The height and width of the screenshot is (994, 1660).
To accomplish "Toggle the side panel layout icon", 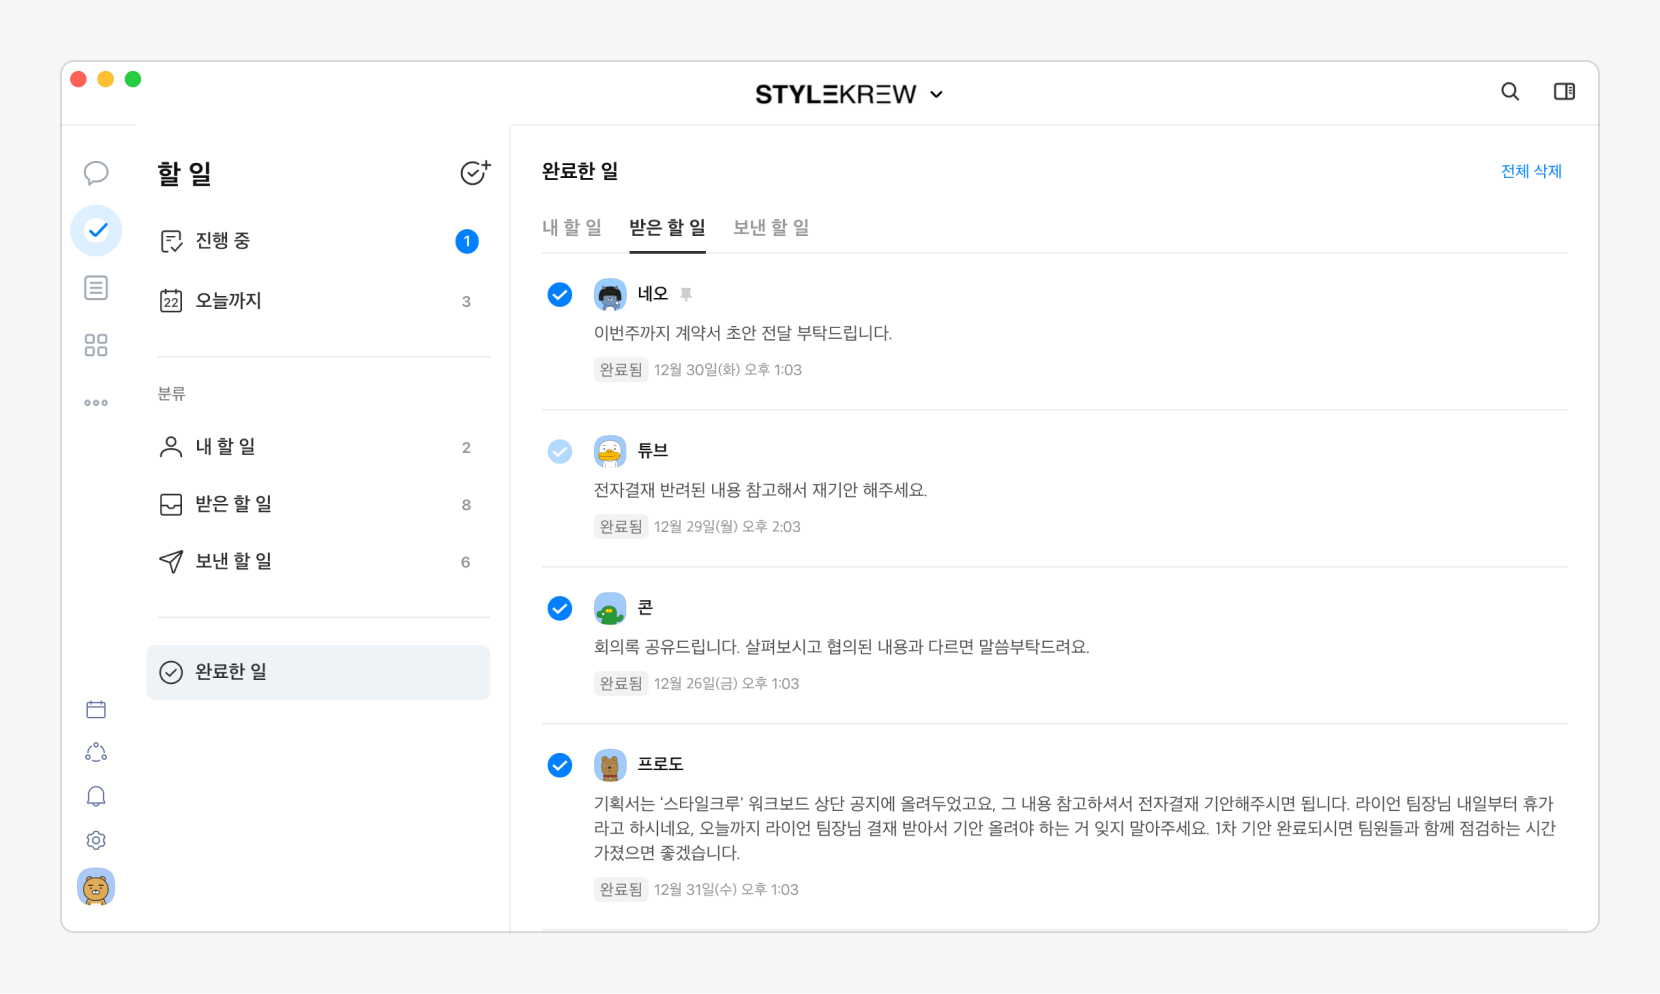I will 1564,92.
